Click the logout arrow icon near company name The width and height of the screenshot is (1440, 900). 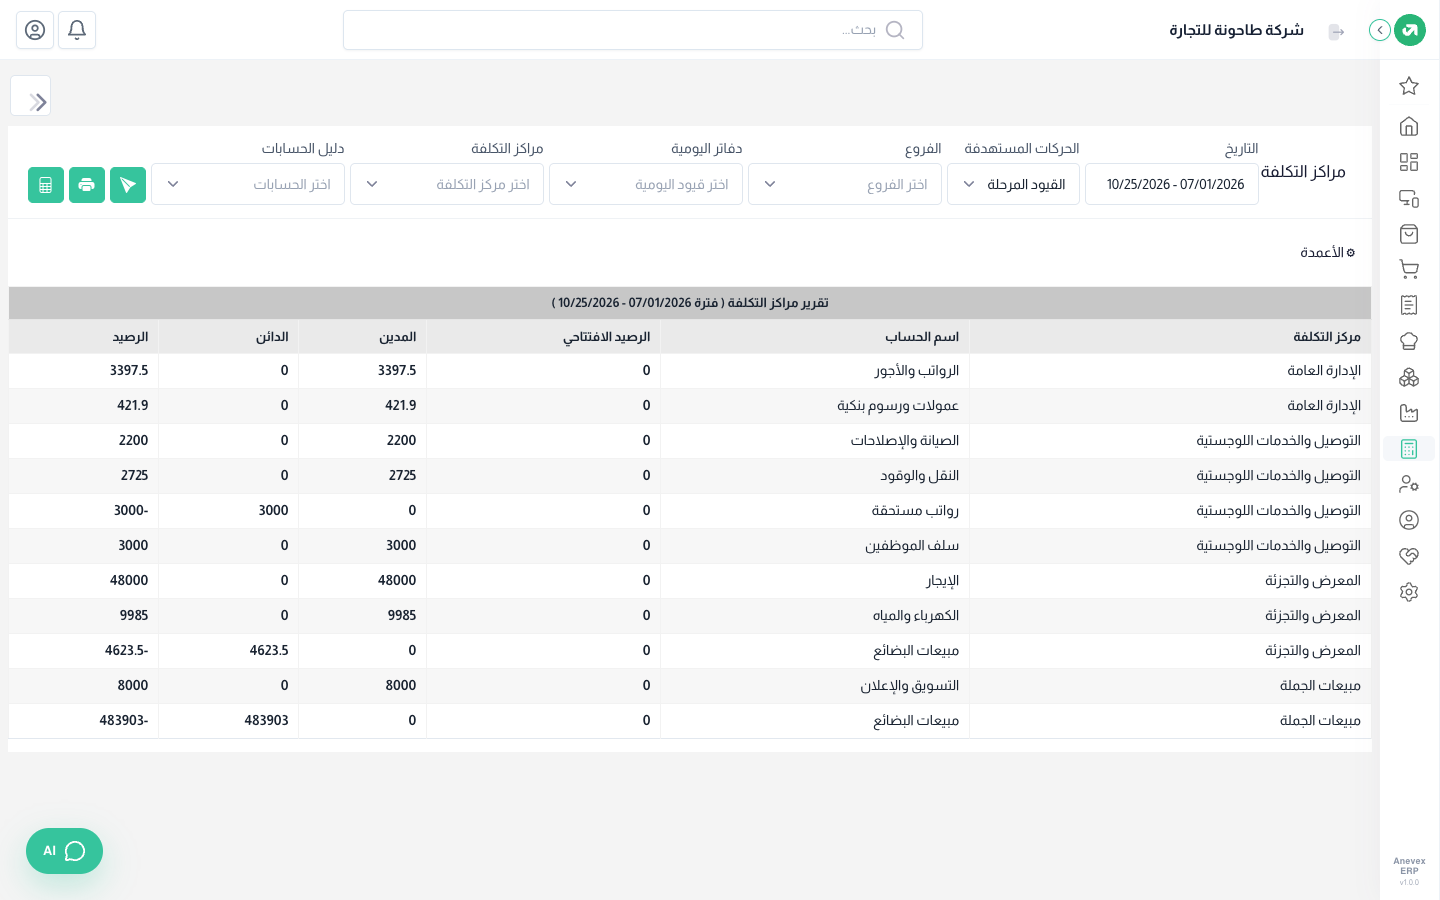tap(1336, 32)
